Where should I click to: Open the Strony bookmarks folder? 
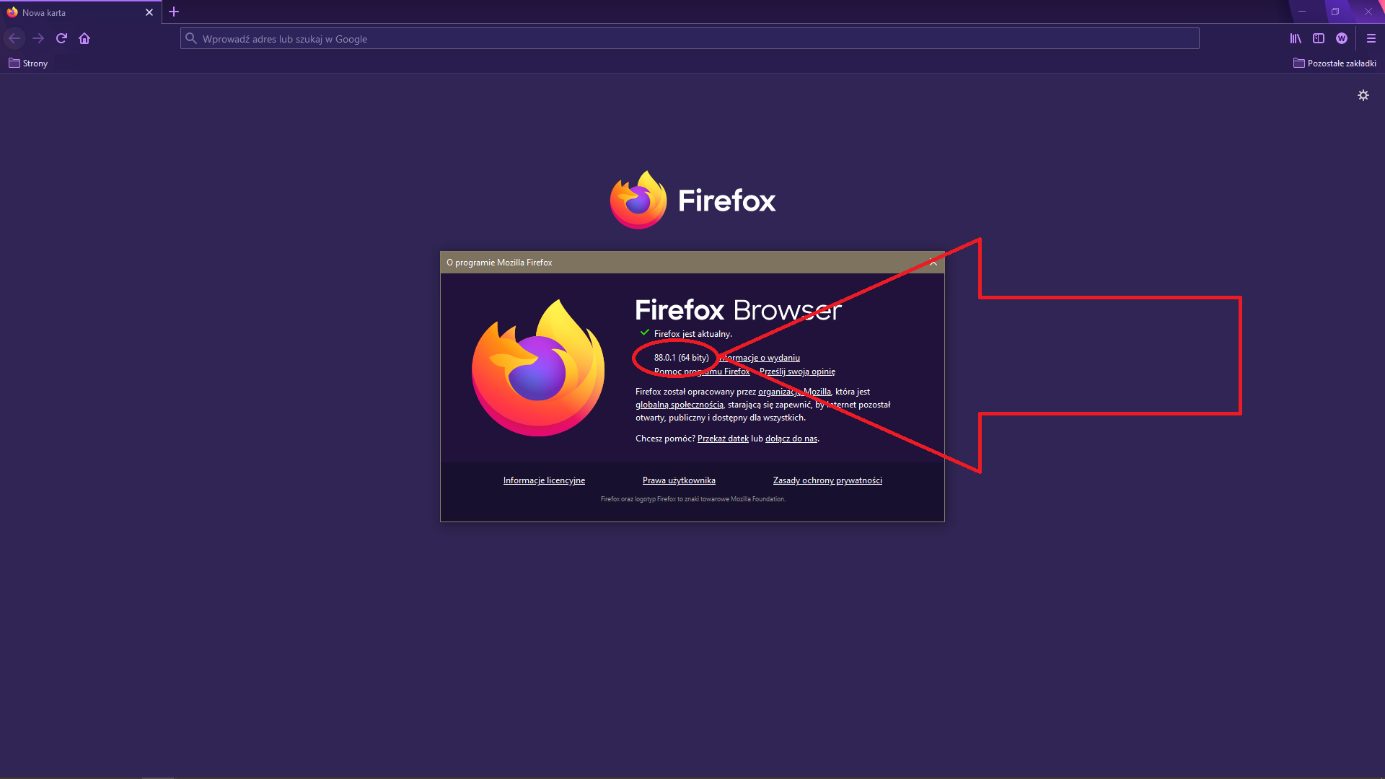[28, 63]
